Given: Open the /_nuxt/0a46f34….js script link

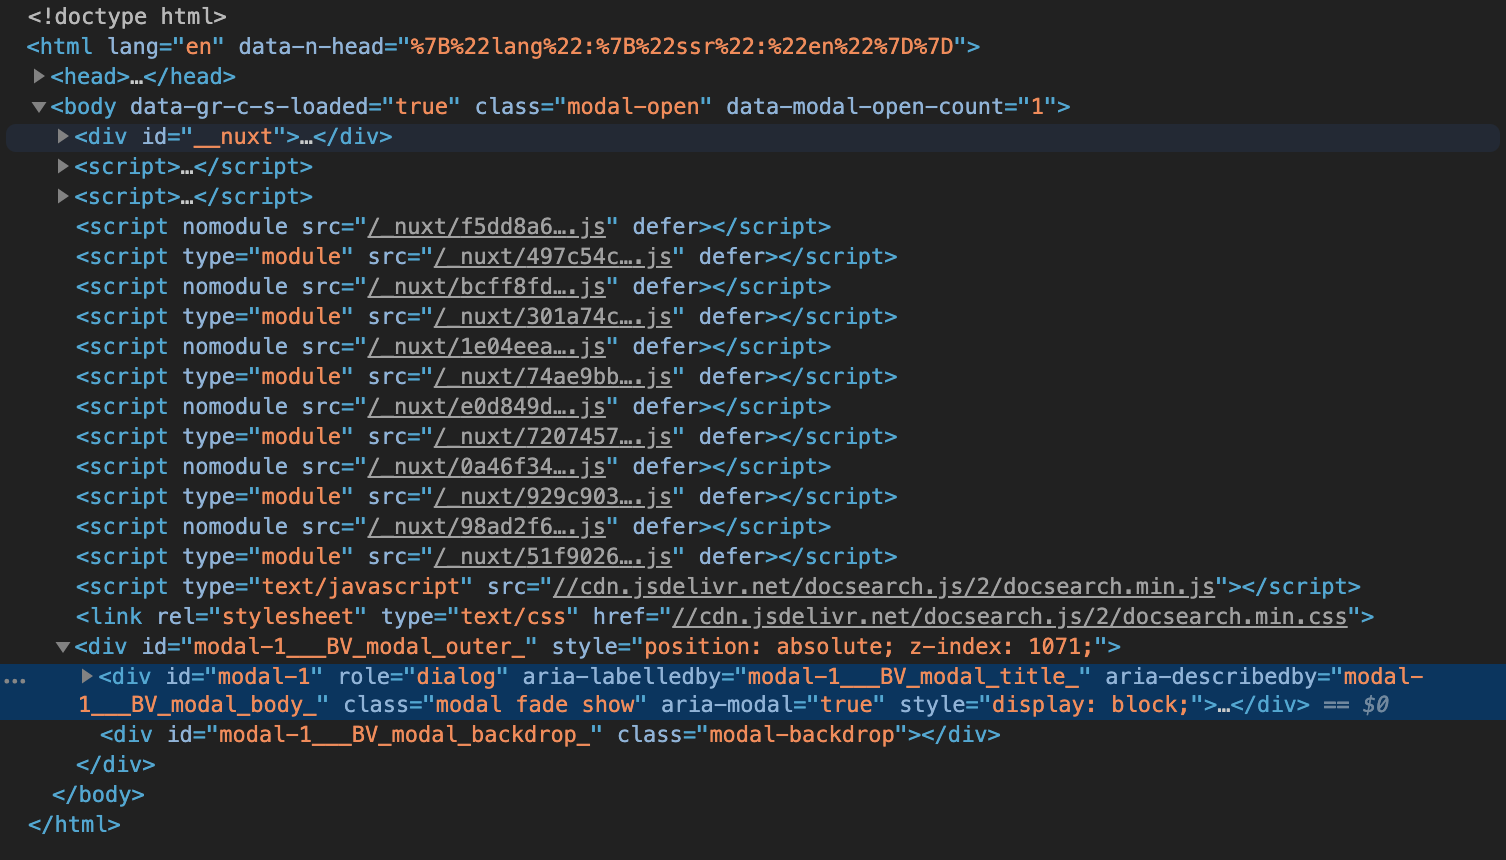Looking at the screenshot, I should [x=487, y=467].
